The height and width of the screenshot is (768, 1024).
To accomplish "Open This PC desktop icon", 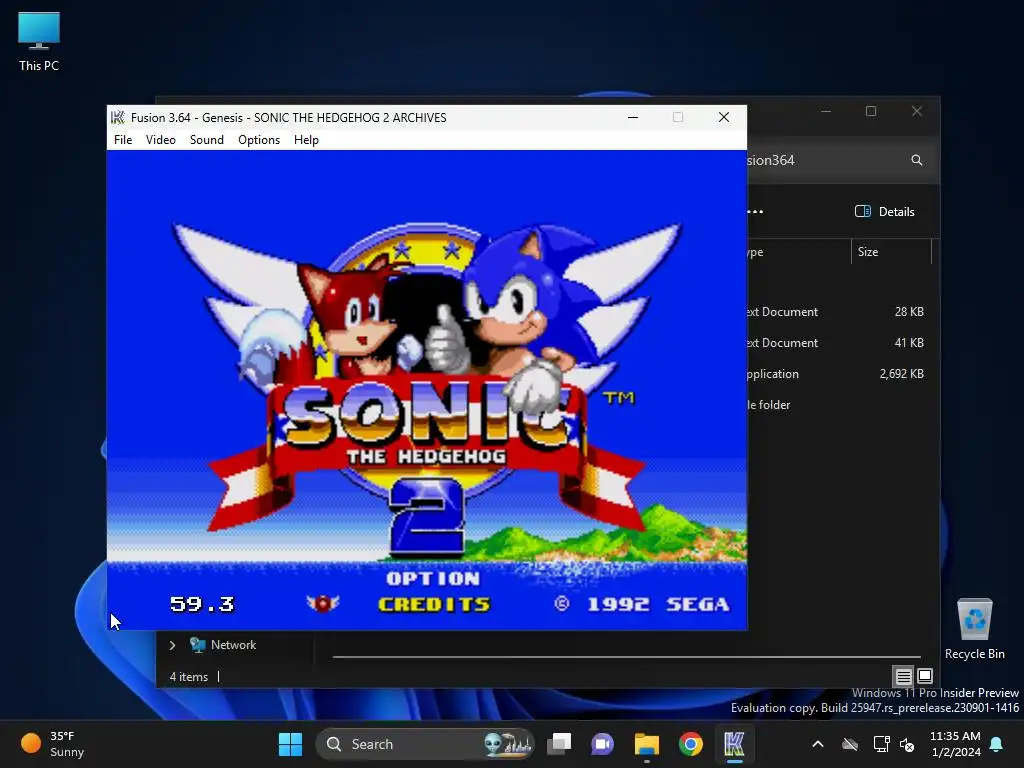I will [x=39, y=41].
